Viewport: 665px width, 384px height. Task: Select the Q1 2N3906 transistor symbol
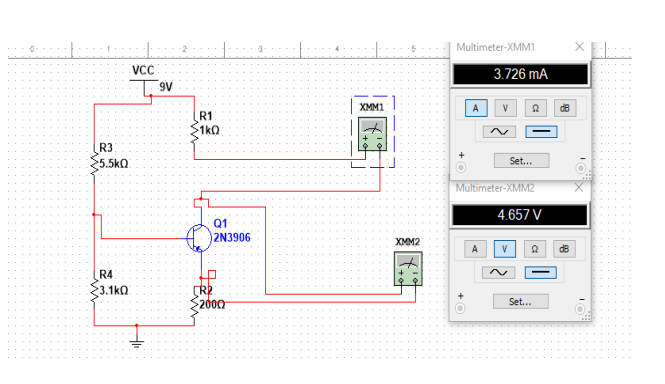click(198, 238)
